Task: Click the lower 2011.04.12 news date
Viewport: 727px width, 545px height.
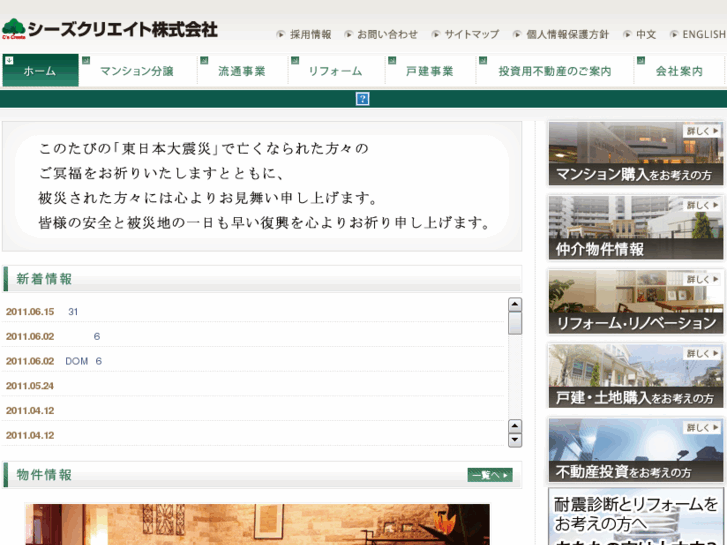Action: pos(30,435)
